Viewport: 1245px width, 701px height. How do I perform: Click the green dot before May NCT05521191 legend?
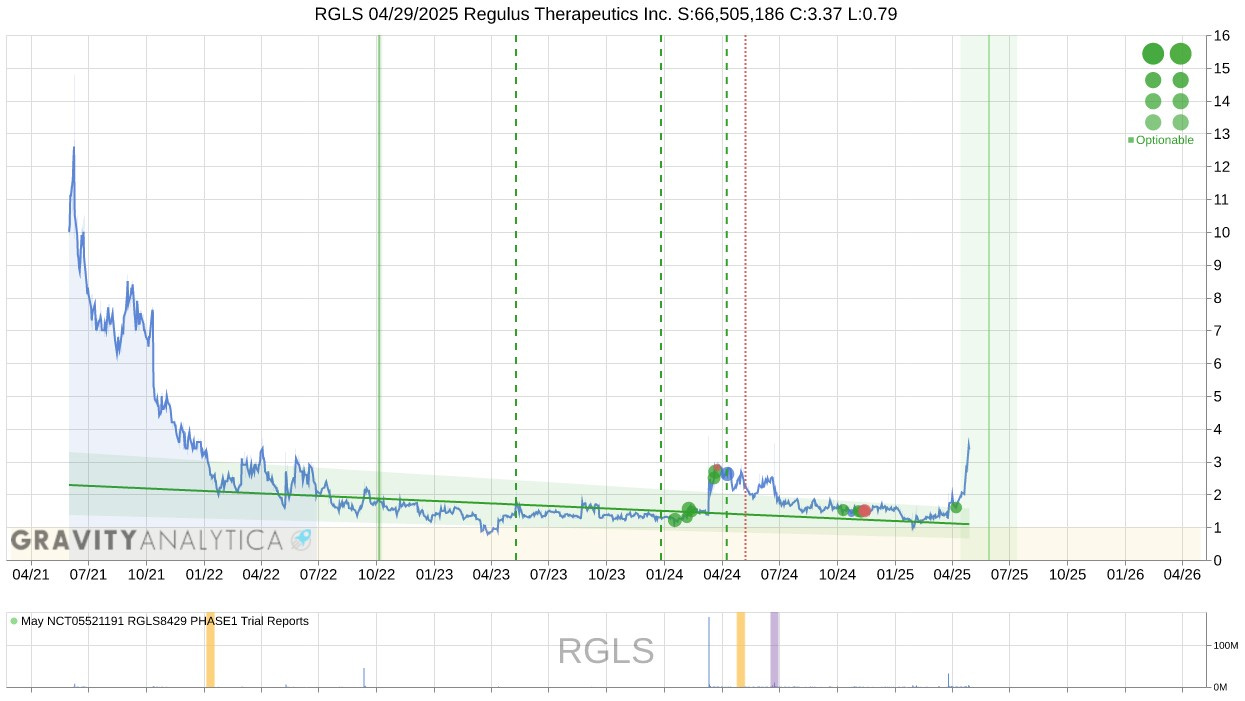pos(14,621)
